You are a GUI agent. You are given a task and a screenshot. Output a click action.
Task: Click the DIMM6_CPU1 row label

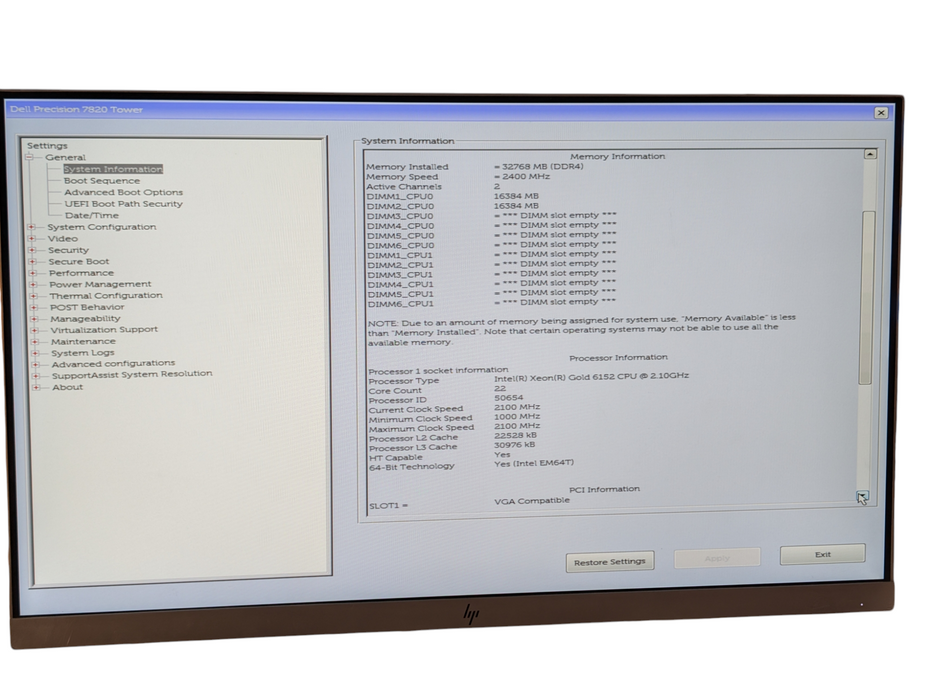tap(401, 304)
